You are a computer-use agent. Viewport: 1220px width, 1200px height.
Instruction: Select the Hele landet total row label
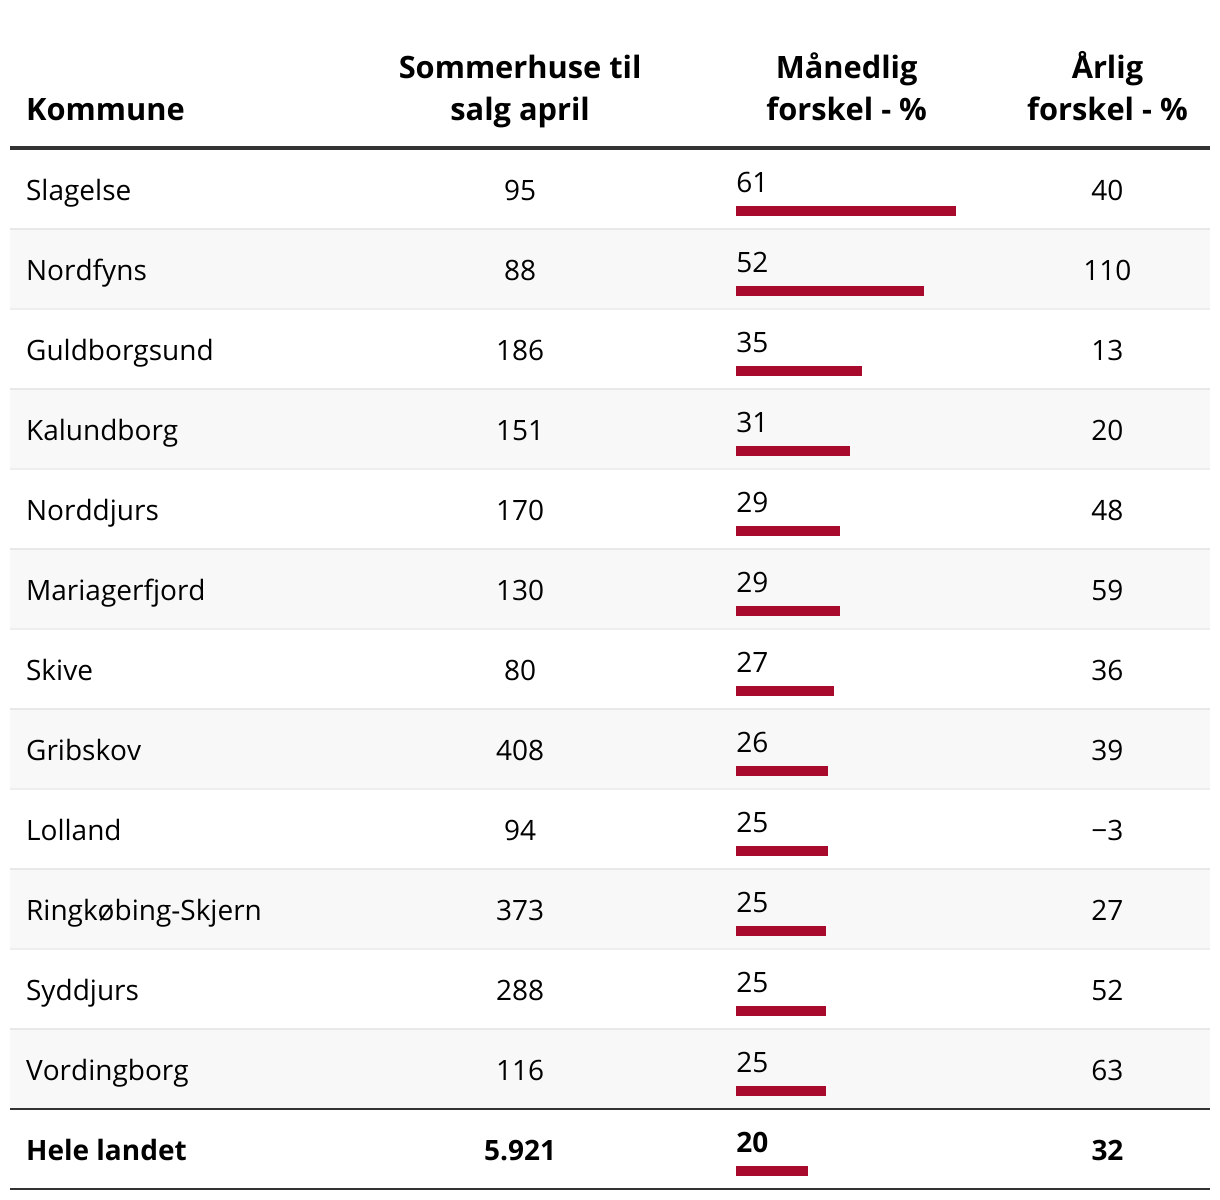click(x=106, y=1150)
